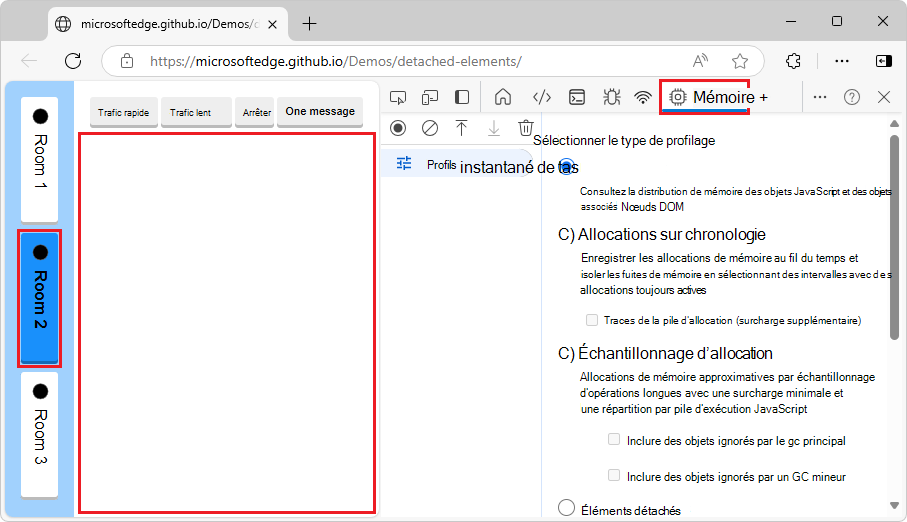Start recording heap profile
907x522 pixels.
398,128
